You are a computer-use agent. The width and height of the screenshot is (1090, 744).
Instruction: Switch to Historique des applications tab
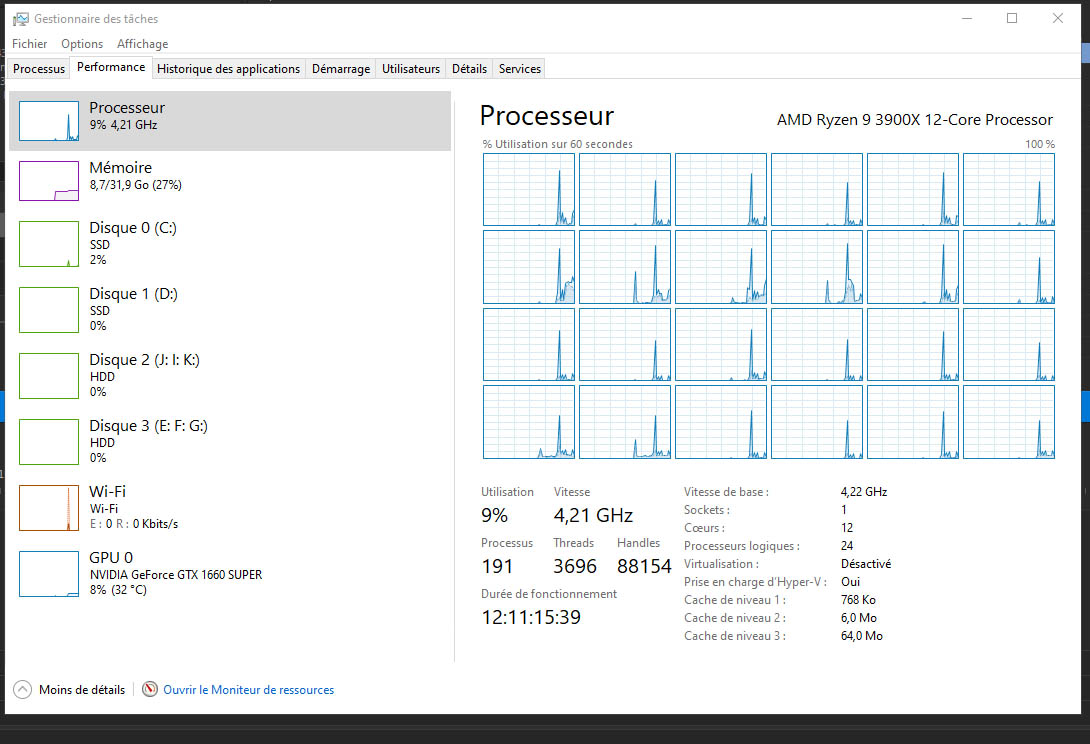[x=228, y=69]
